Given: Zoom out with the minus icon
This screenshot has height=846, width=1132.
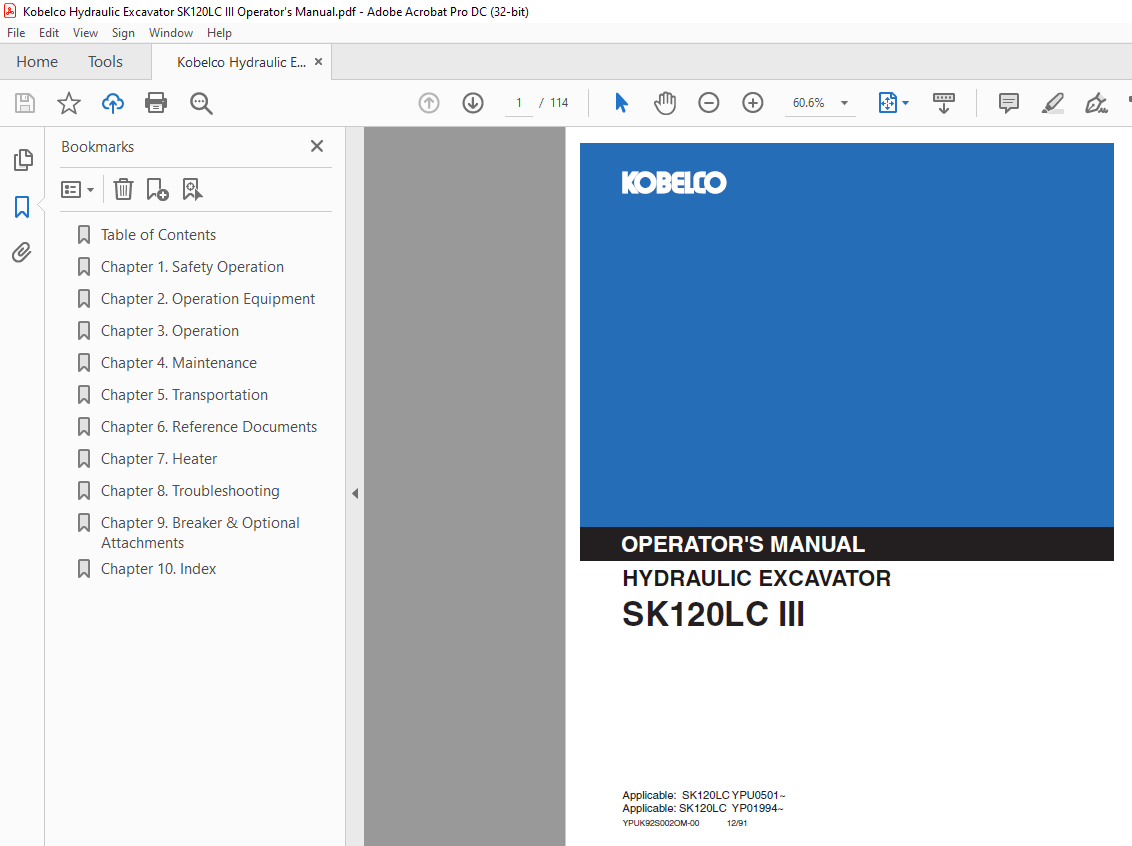Looking at the screenshot, I should [709, 103].
